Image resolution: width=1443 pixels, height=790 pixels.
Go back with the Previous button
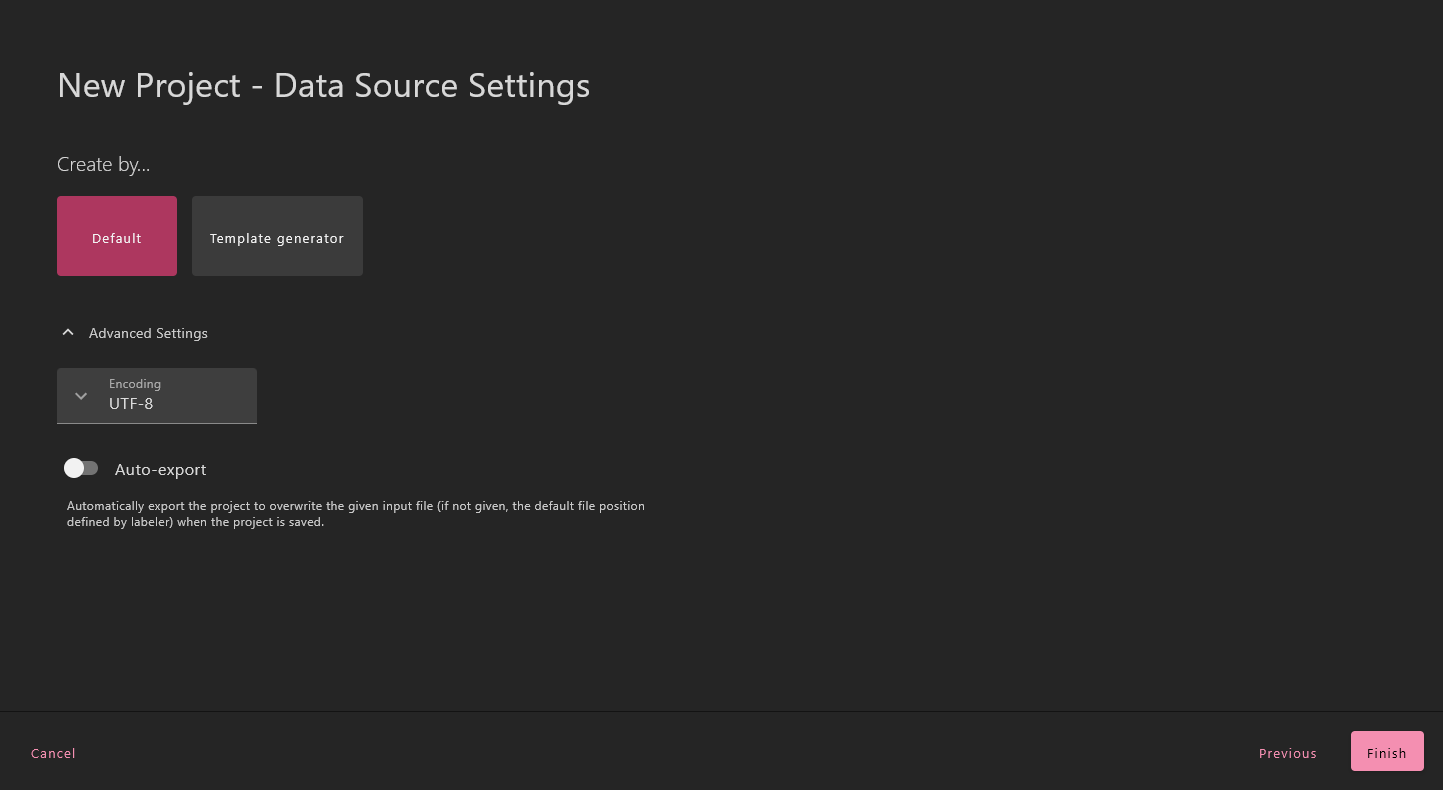point(1287,753)
